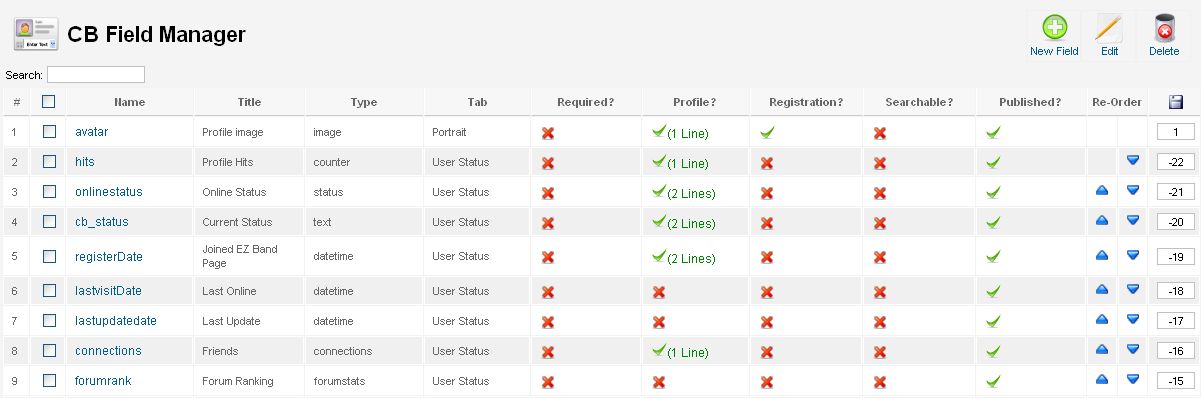Click the order number box for avatar
Image resolution: width=1201 pixels, height=398 pixels.
(x=1176, y=132)
